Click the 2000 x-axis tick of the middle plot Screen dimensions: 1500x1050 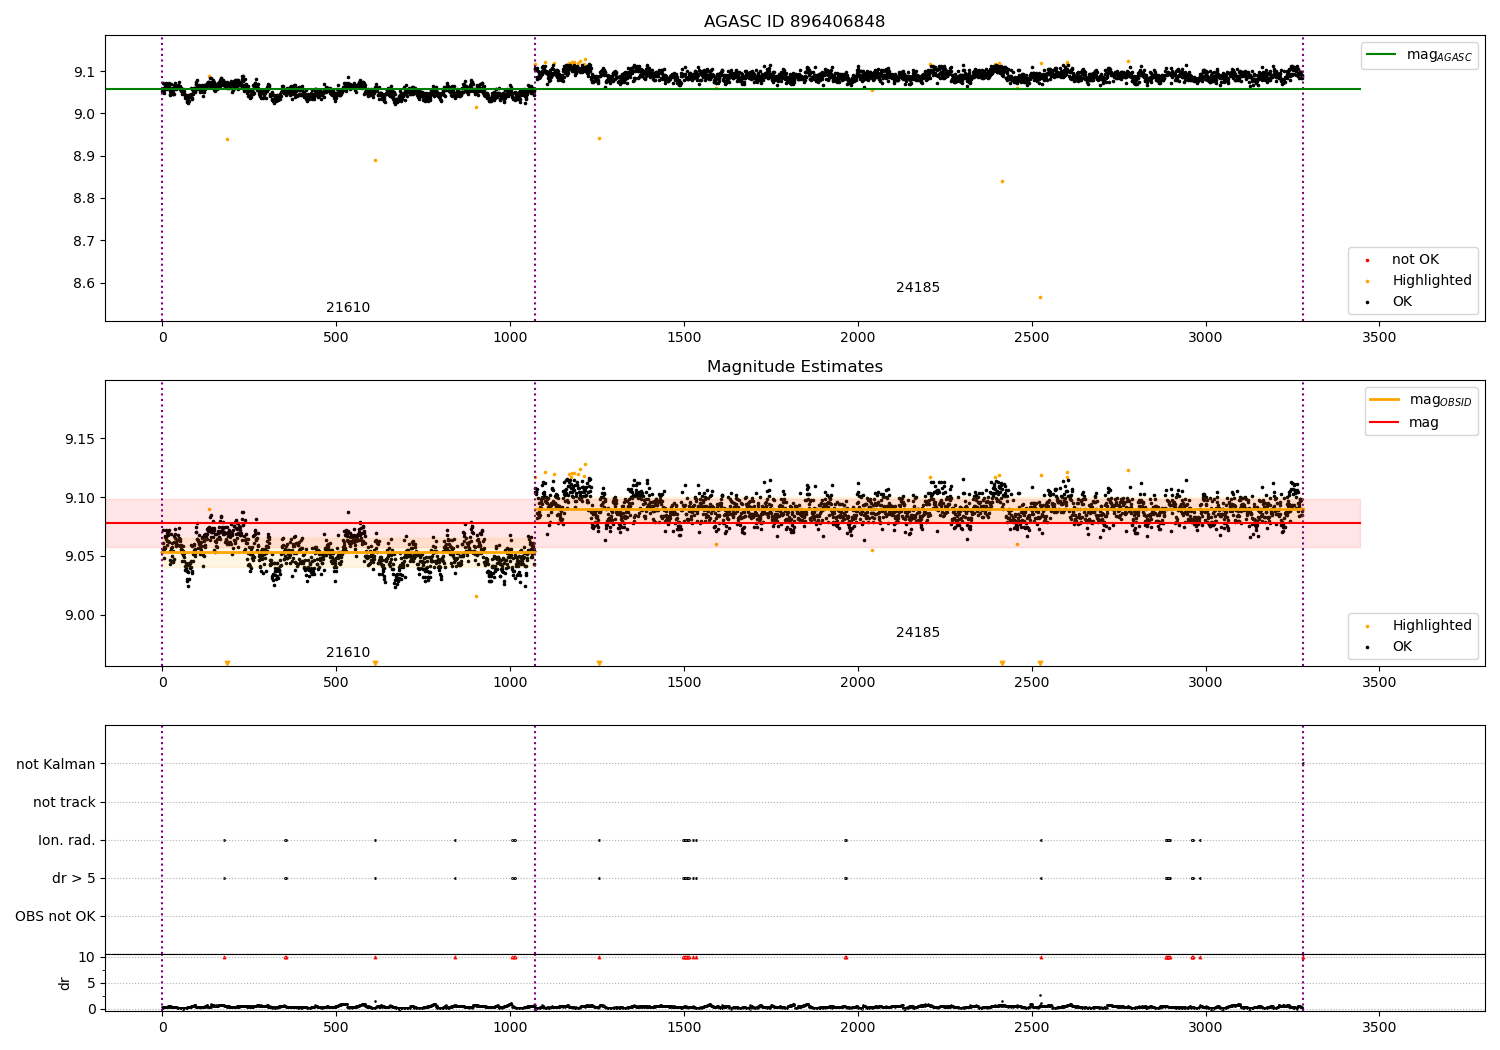(858, 683)
